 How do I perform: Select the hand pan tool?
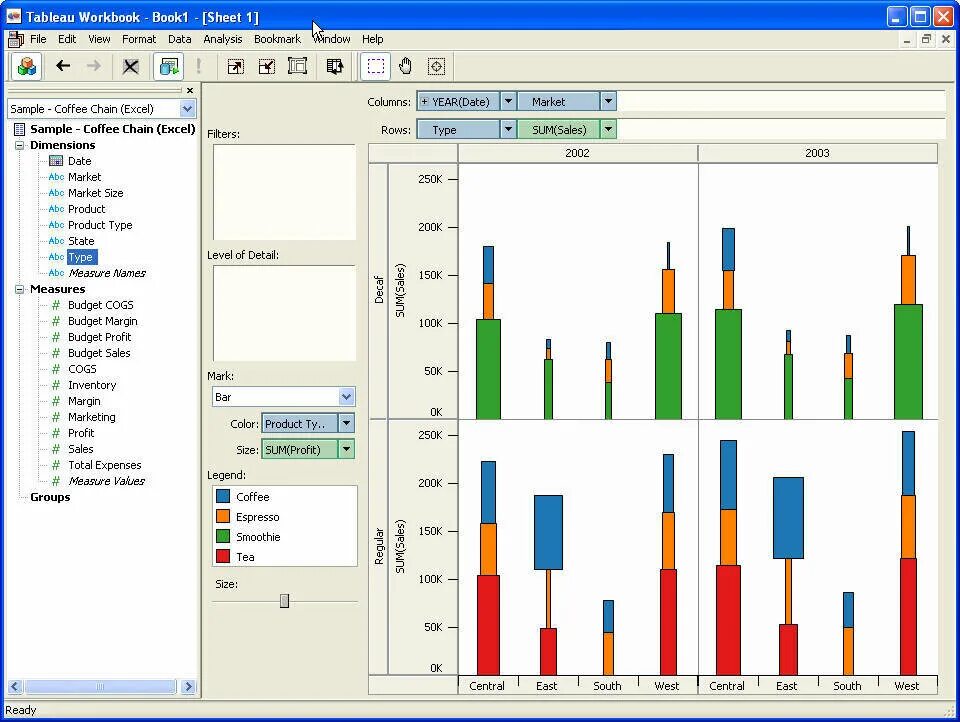coord(405,66)
